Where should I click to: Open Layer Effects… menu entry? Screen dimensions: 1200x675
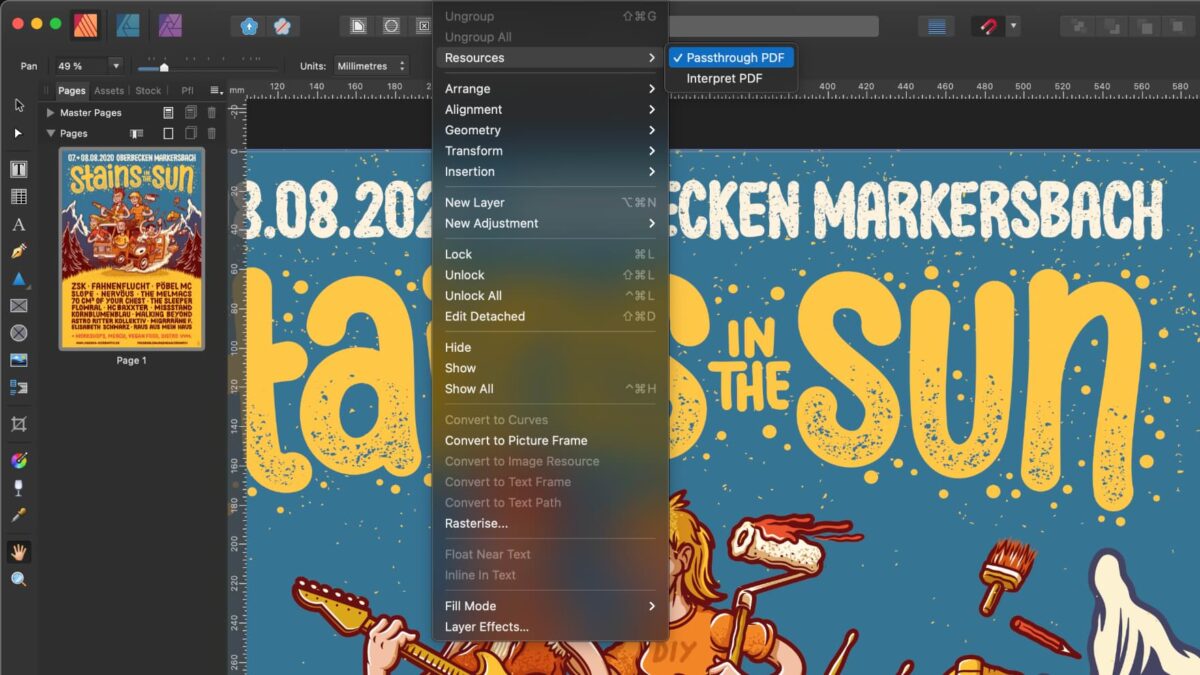[x=486, y=627]
